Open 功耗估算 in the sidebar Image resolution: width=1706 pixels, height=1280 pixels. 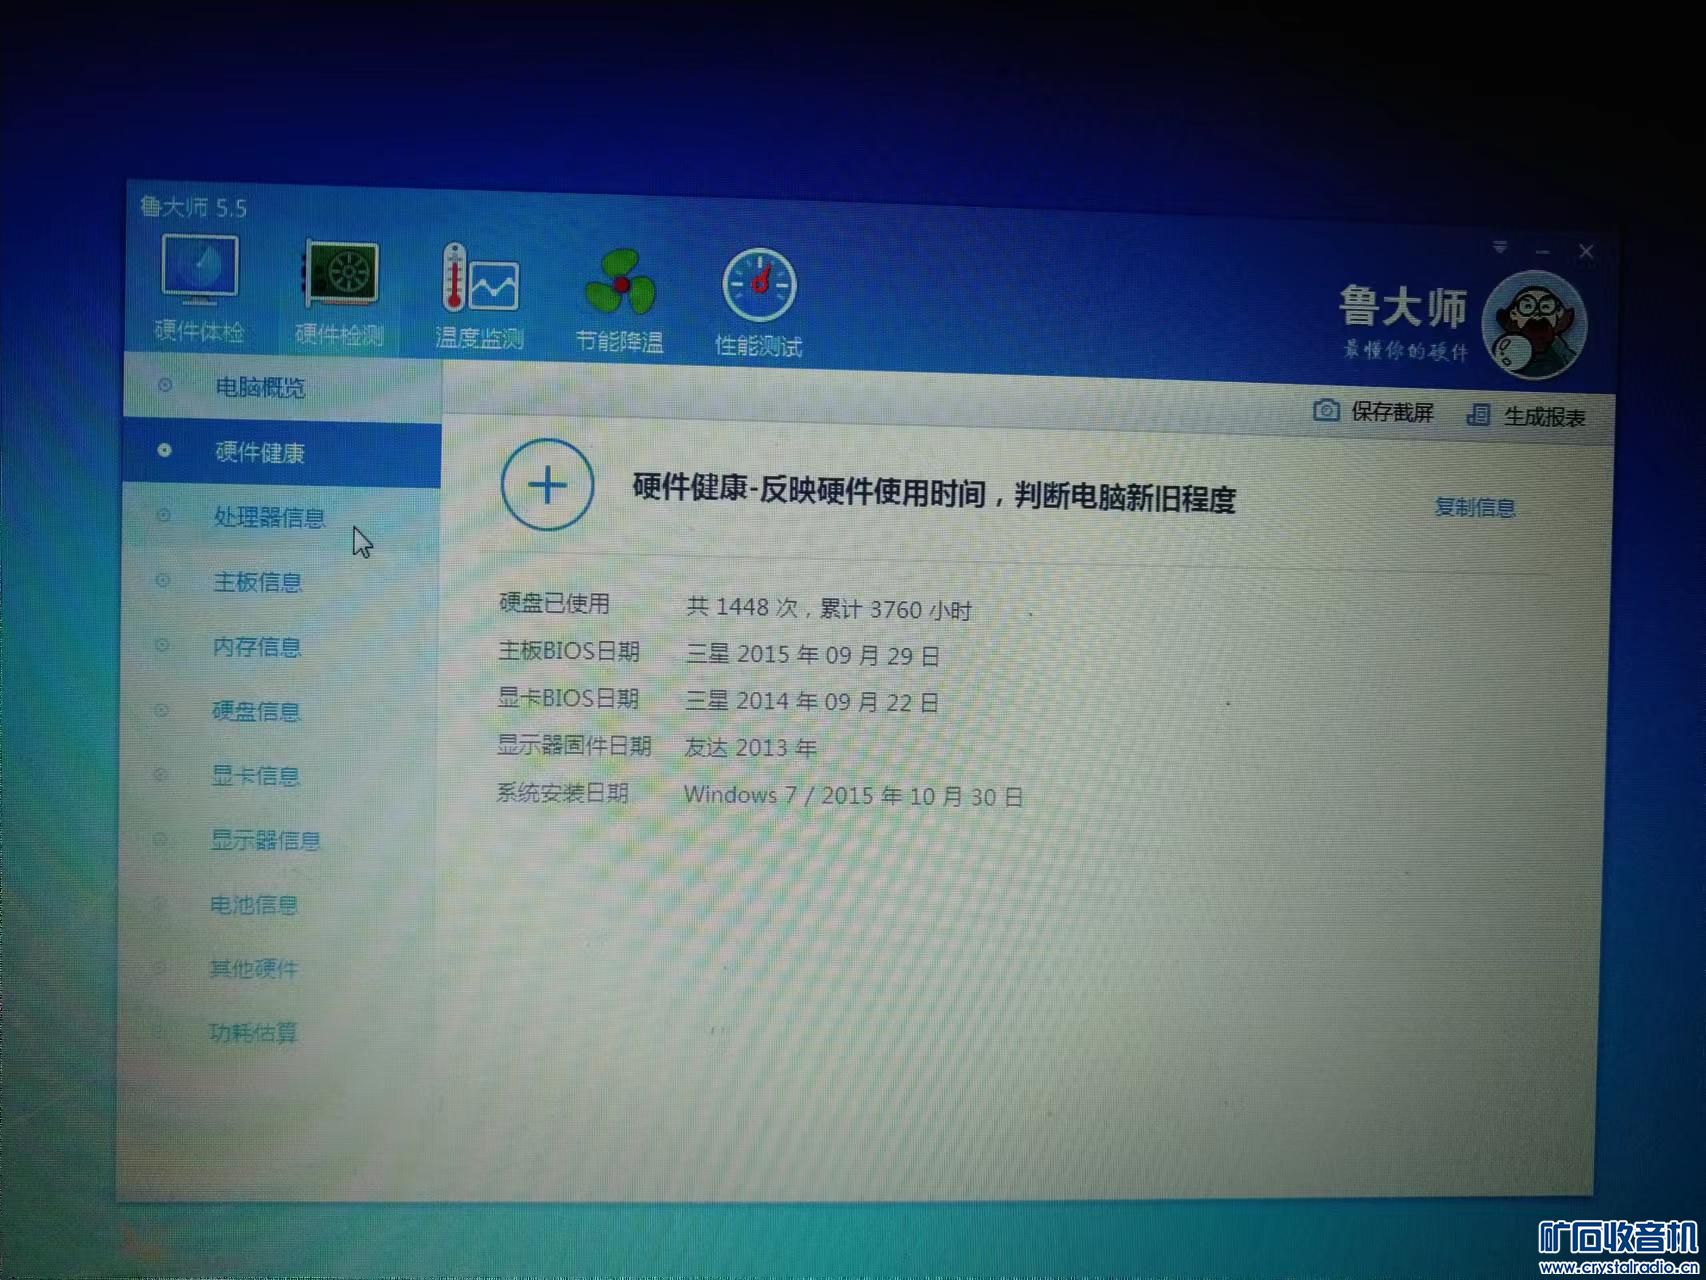point(253,1032)
